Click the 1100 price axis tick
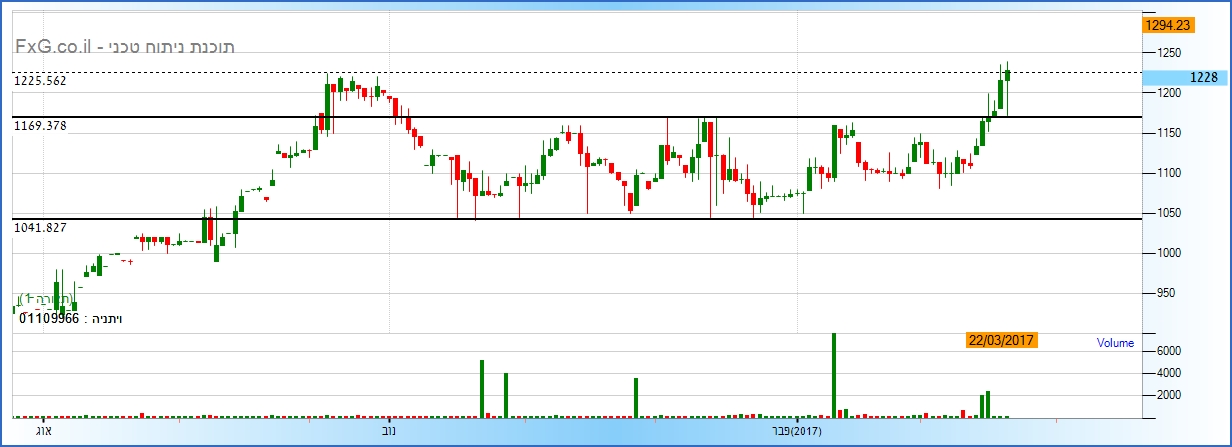Screen dimensions: 1232x447 click(1170, 173)
